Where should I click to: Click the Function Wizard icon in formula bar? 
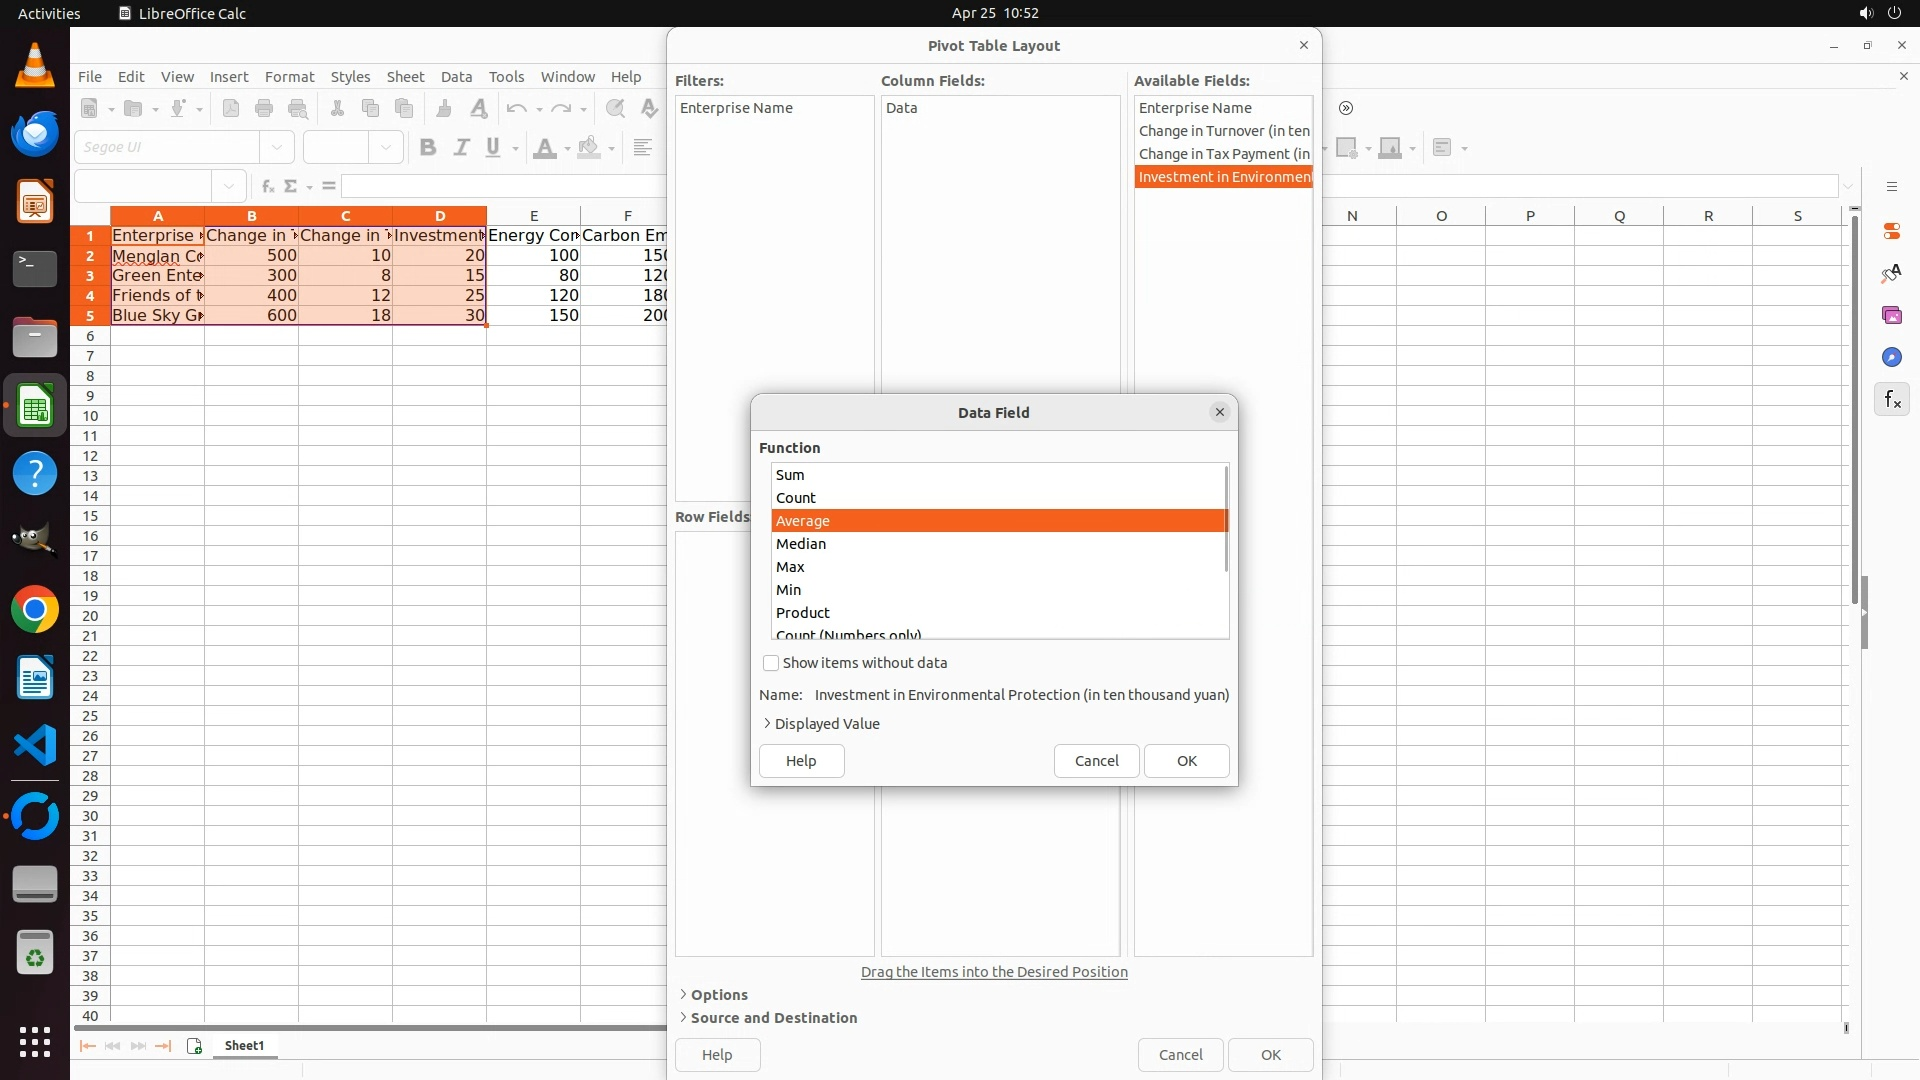pos(267,186)
